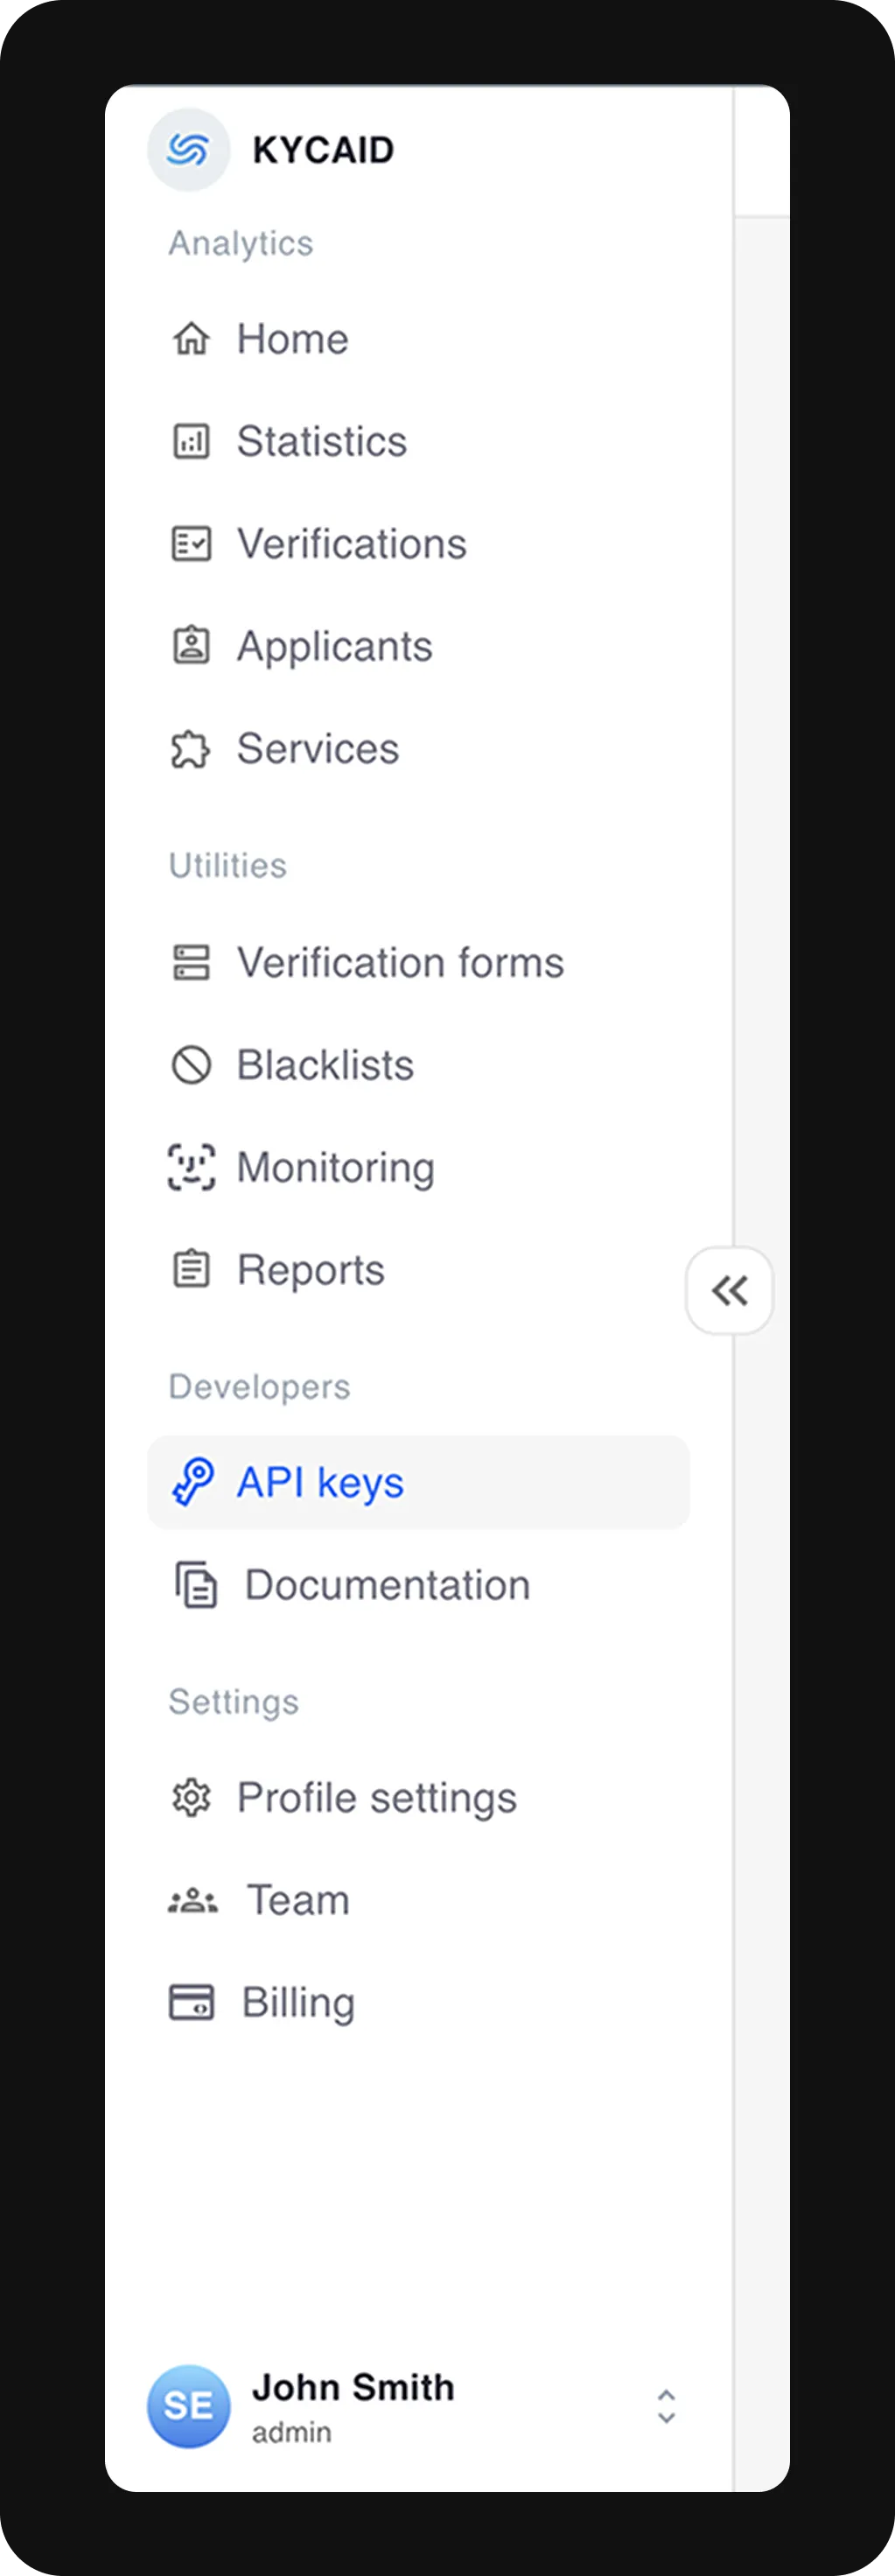Click the Blacklists prohibited circle icon
Screen dimensions: 895x2576
pyautogui.click(x=191, y=1065)
